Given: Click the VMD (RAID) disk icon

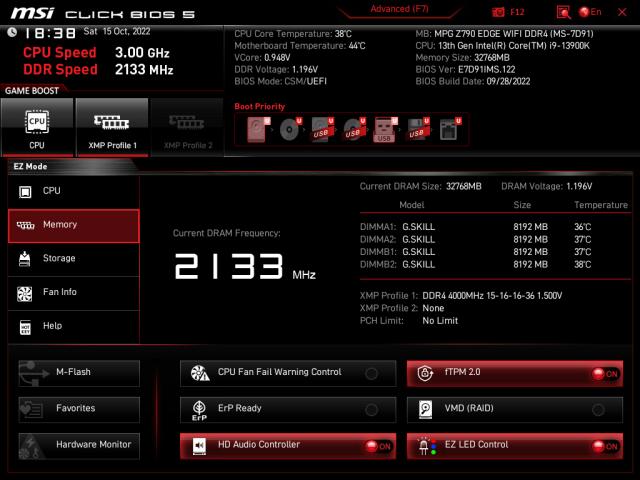Looking at the screenshot, I should tap(425, 409).
